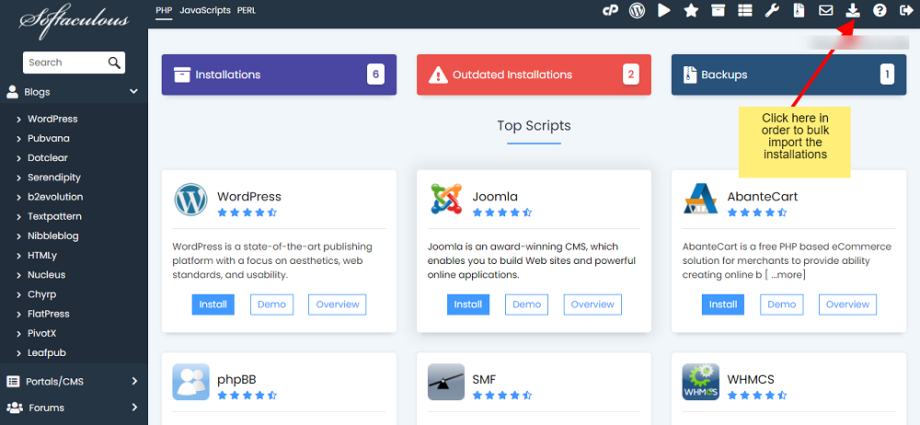The image size is (920, 425).
Task: Click the Forums people icon in sidebar
Action: [x=14, y=407]
